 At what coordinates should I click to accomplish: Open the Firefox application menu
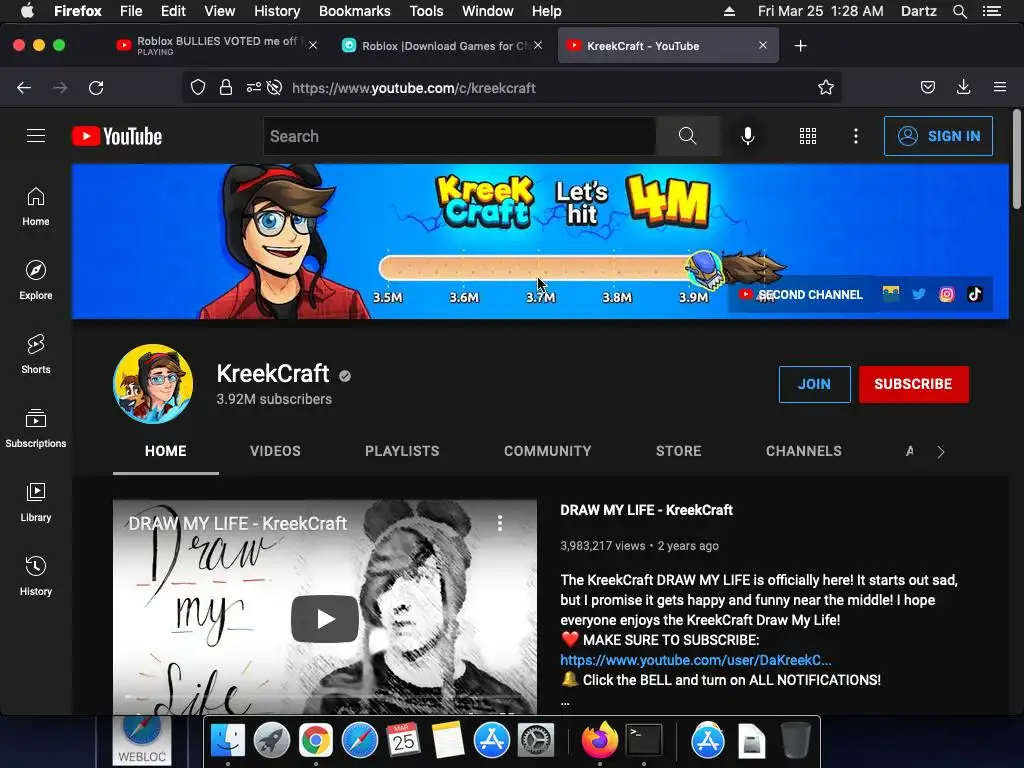(x=999, y=88)
